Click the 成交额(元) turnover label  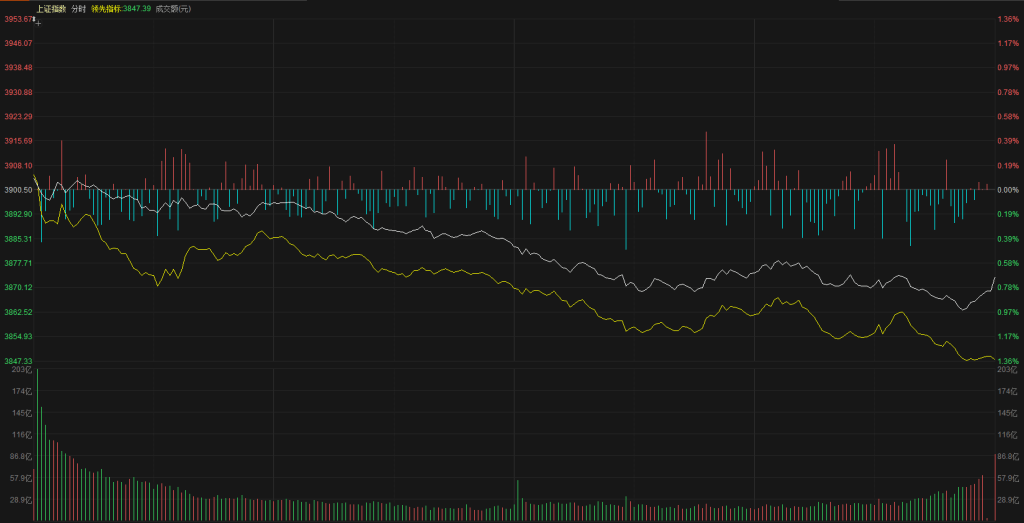(x=173, y=8)
